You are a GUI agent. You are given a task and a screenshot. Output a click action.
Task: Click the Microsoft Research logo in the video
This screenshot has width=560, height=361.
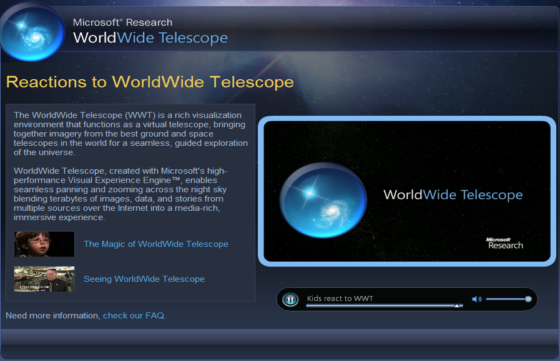coord(505,243)
